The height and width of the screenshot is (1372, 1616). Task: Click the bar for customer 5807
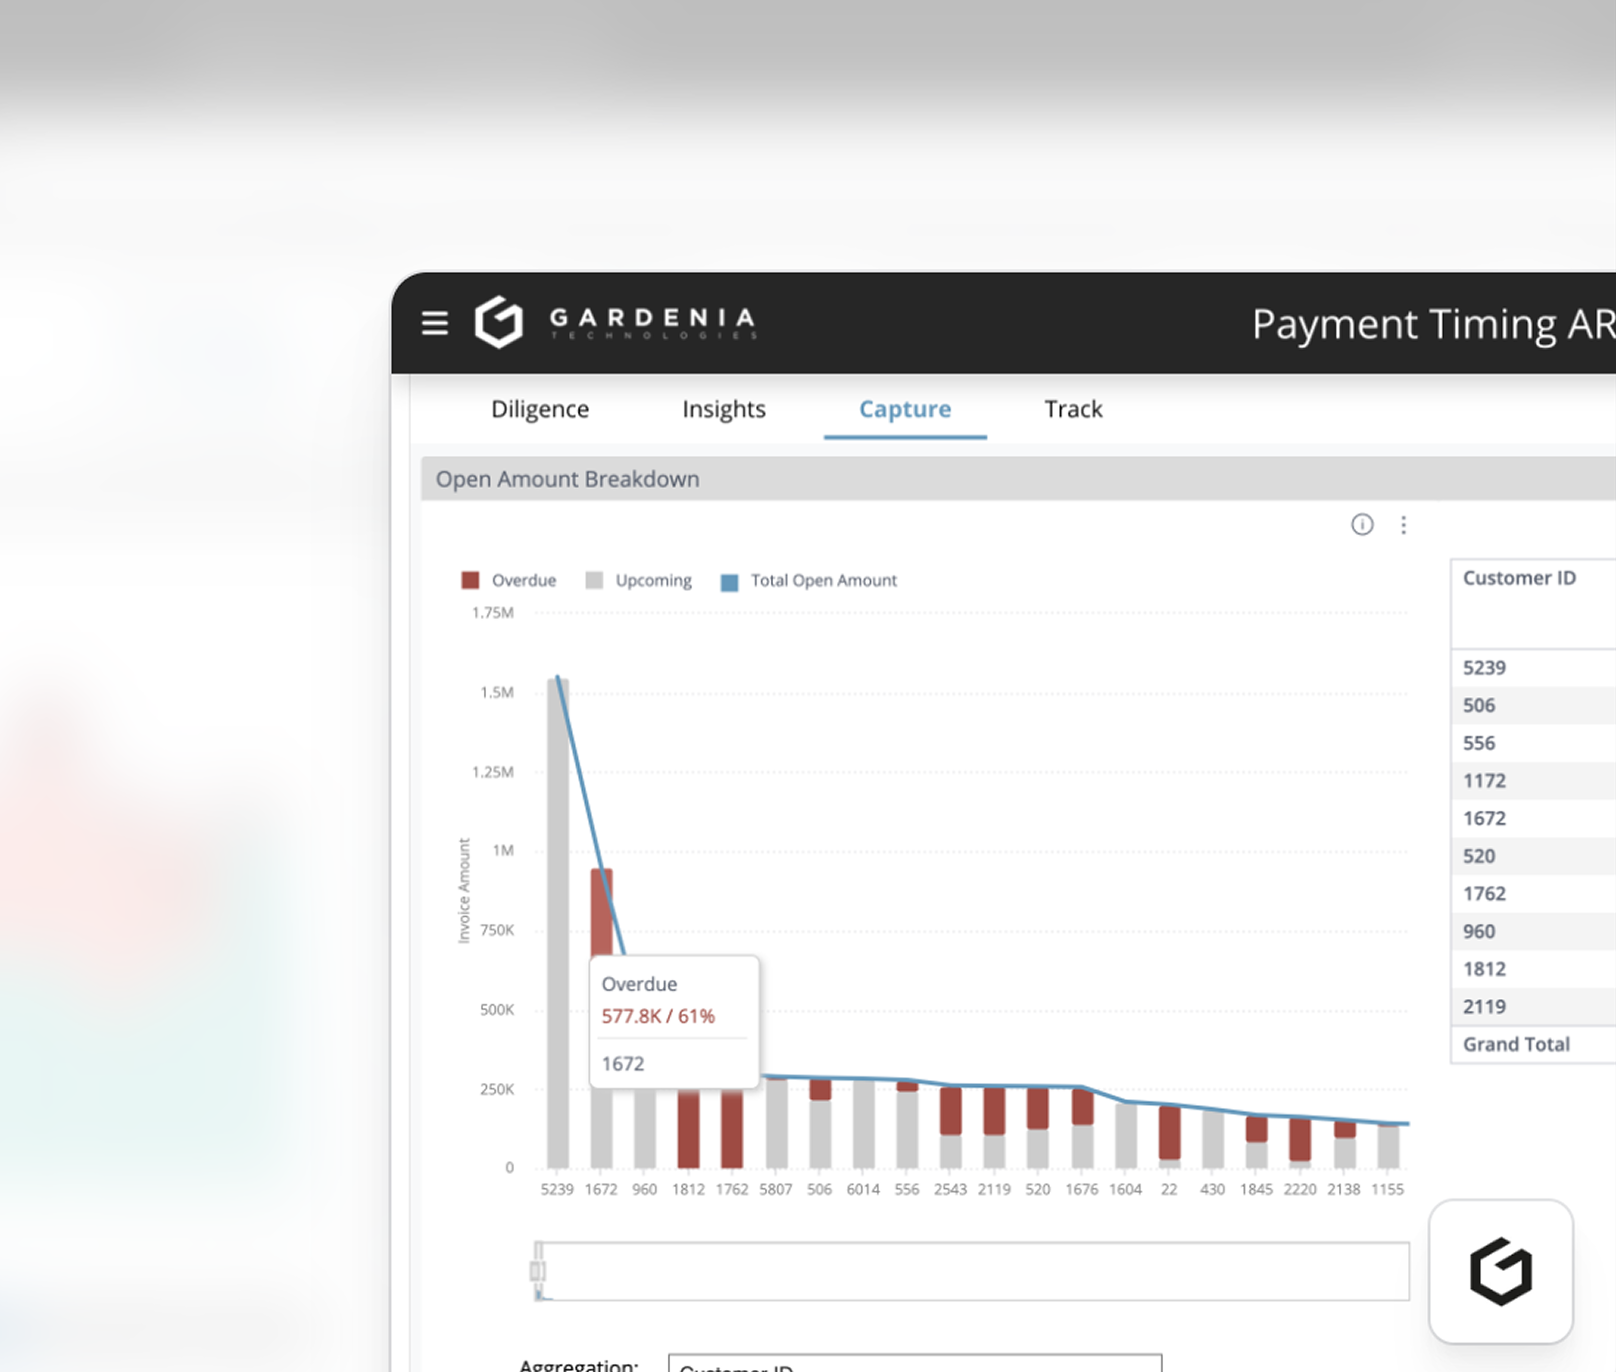[775, 1122]
